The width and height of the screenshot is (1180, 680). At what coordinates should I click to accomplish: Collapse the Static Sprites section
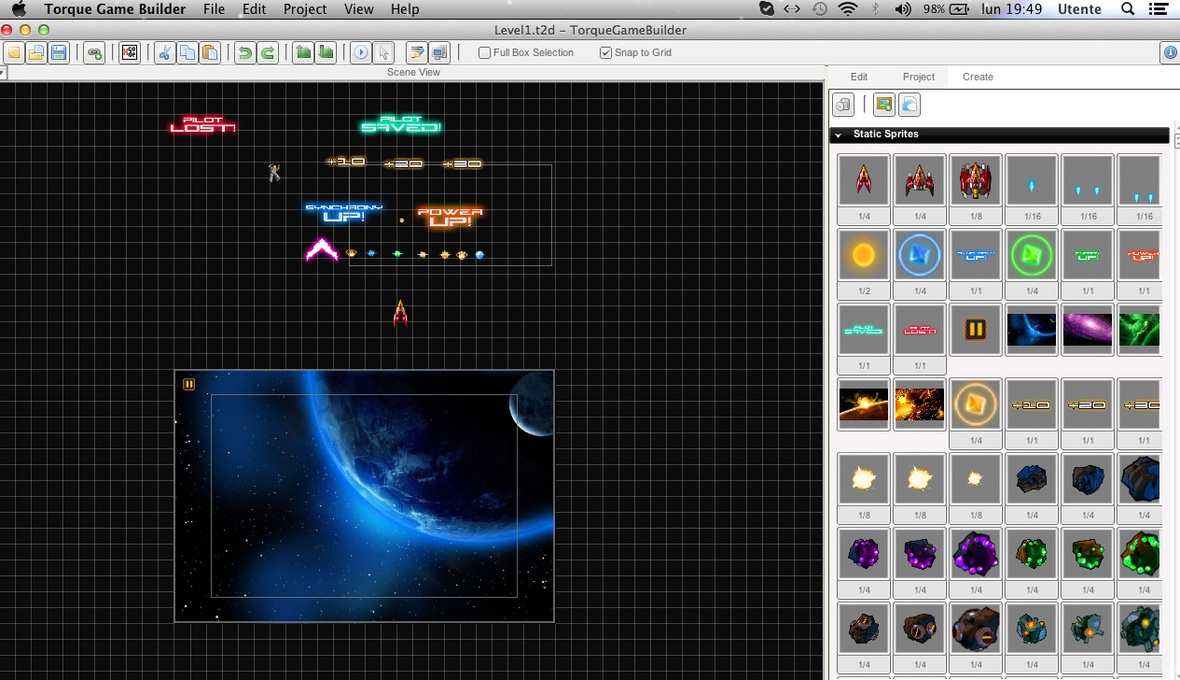[838, 134]
